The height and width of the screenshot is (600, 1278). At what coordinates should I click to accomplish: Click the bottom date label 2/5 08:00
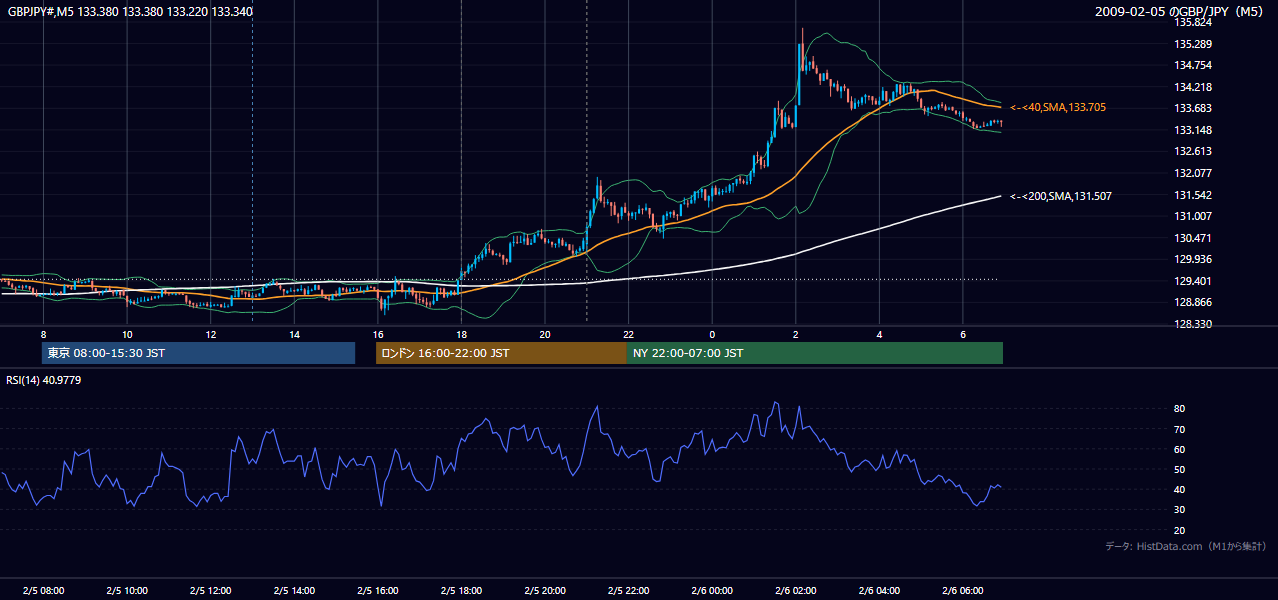point(43,590)
